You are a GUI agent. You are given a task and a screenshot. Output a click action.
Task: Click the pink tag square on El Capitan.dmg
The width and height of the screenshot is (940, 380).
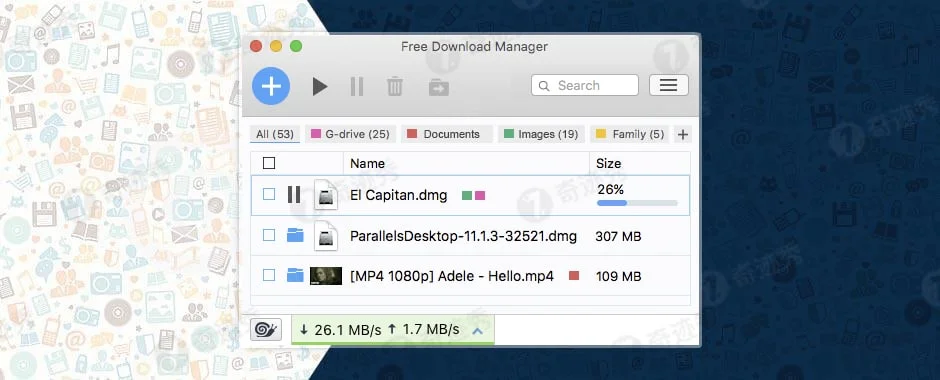[x=480, y=195]
